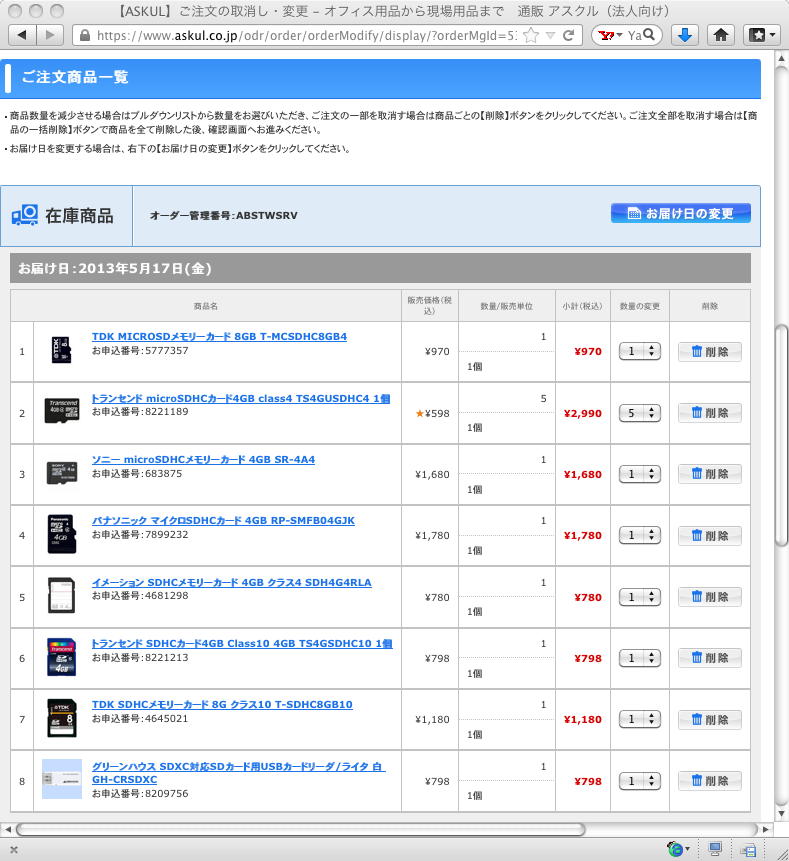The image size is (789, 861).
Task: Open ソニー microSDHCメモリーカード 4GB SR-4A4 link
Action: click(x=203, y=460)
